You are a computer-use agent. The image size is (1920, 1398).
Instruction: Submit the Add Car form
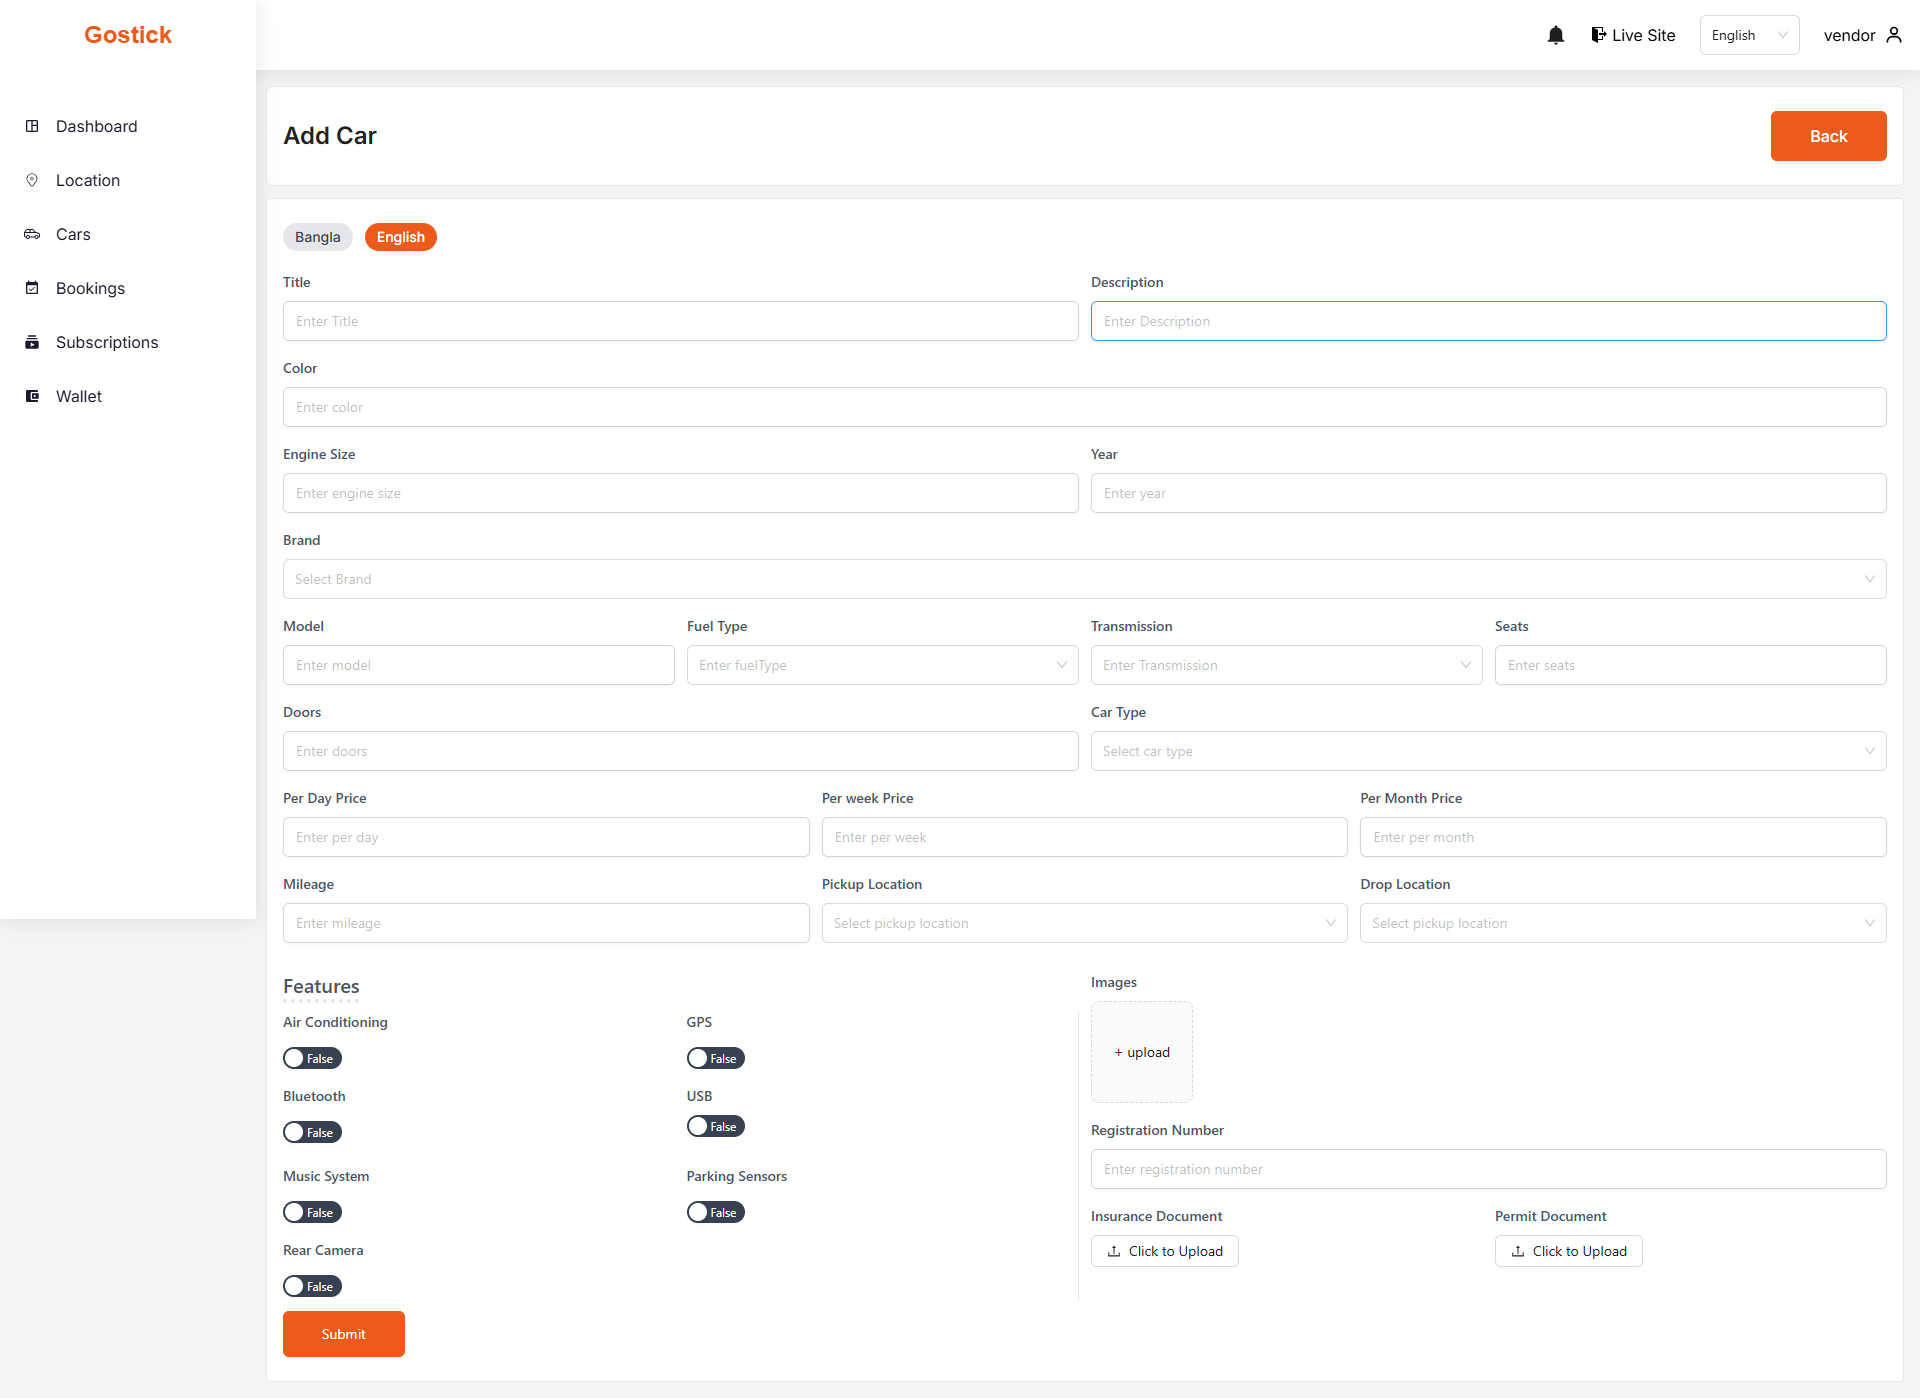(x=343, y=1334)
